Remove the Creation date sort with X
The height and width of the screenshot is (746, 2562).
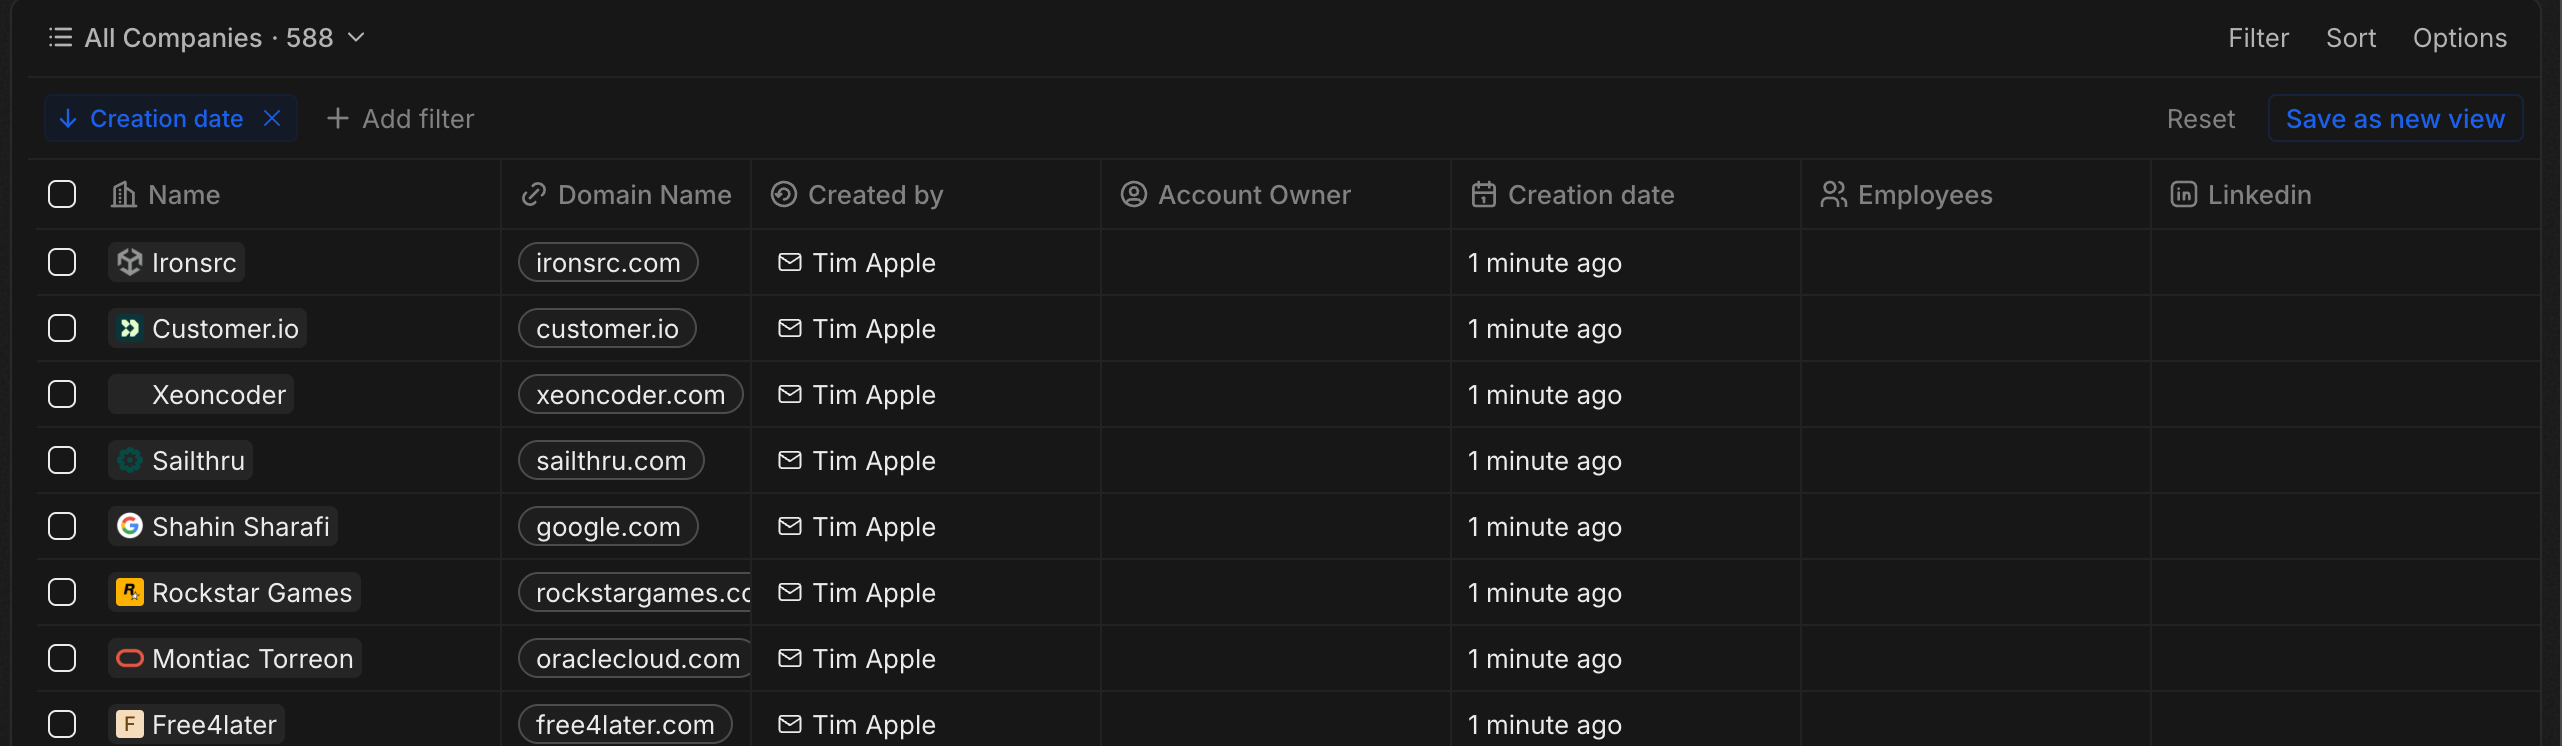point(272,118)
